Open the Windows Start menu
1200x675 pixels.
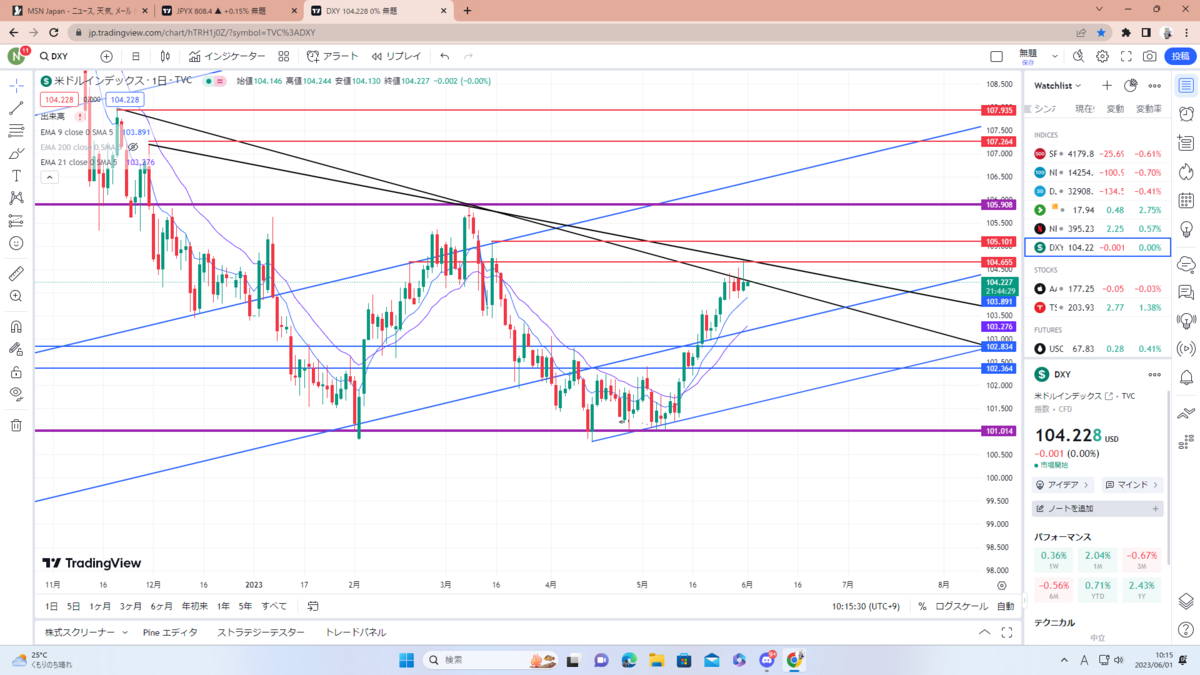point(407,660)
